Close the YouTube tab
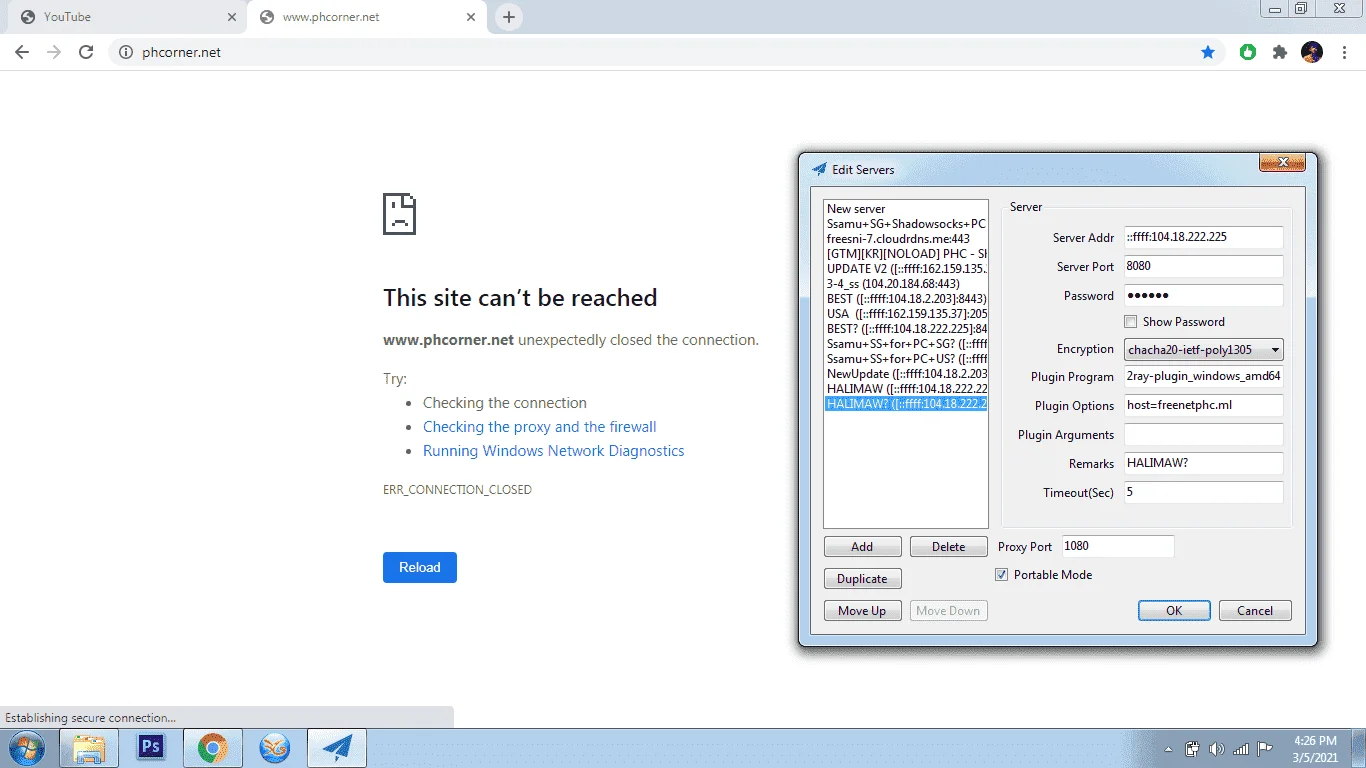This screenshot has width=1366, height=768. coord(232,17)
